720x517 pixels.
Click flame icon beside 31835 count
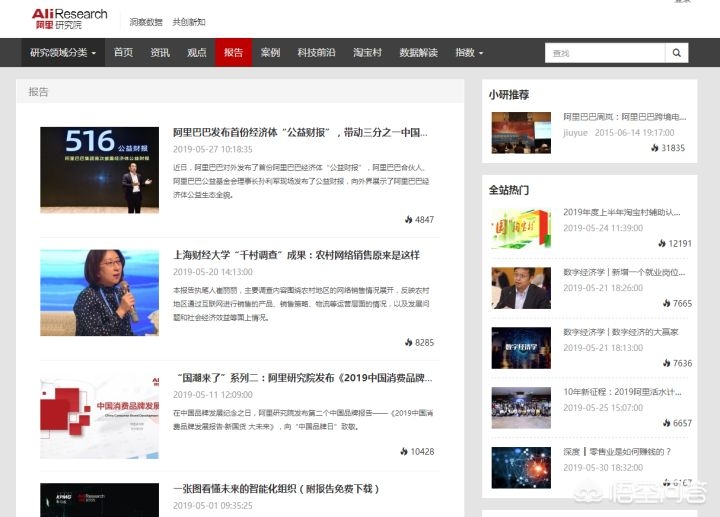(655, 148)
